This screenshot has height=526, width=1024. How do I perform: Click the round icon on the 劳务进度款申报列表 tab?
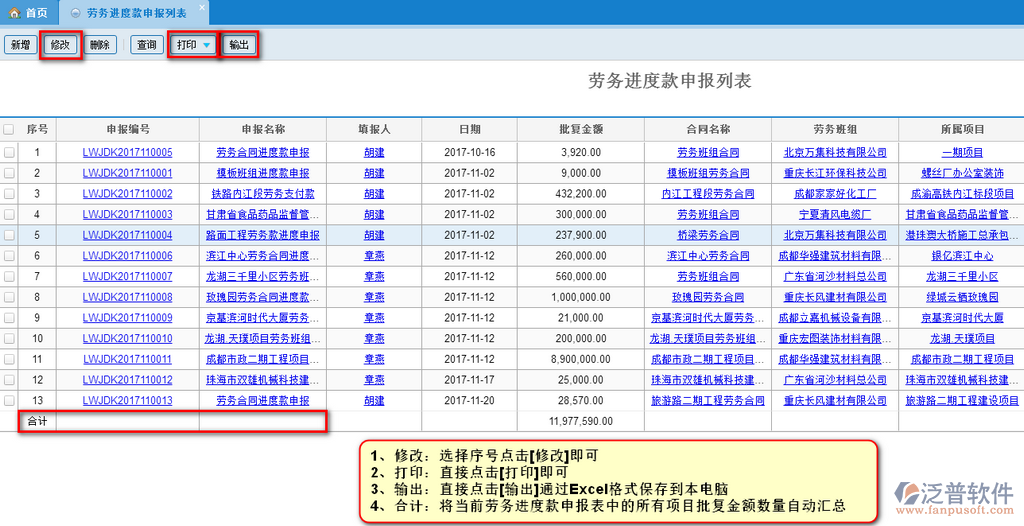[x=75, y=13]
